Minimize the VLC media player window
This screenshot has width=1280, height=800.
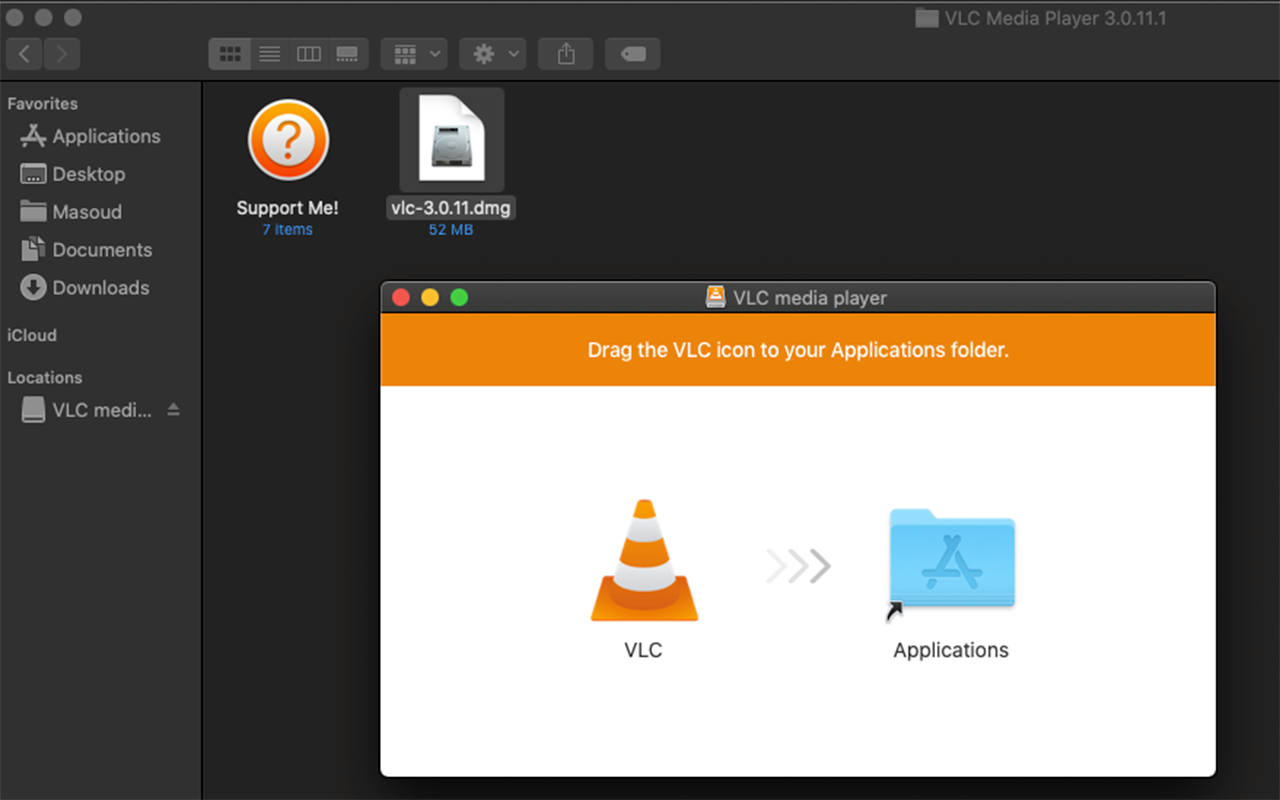(430, 297)
